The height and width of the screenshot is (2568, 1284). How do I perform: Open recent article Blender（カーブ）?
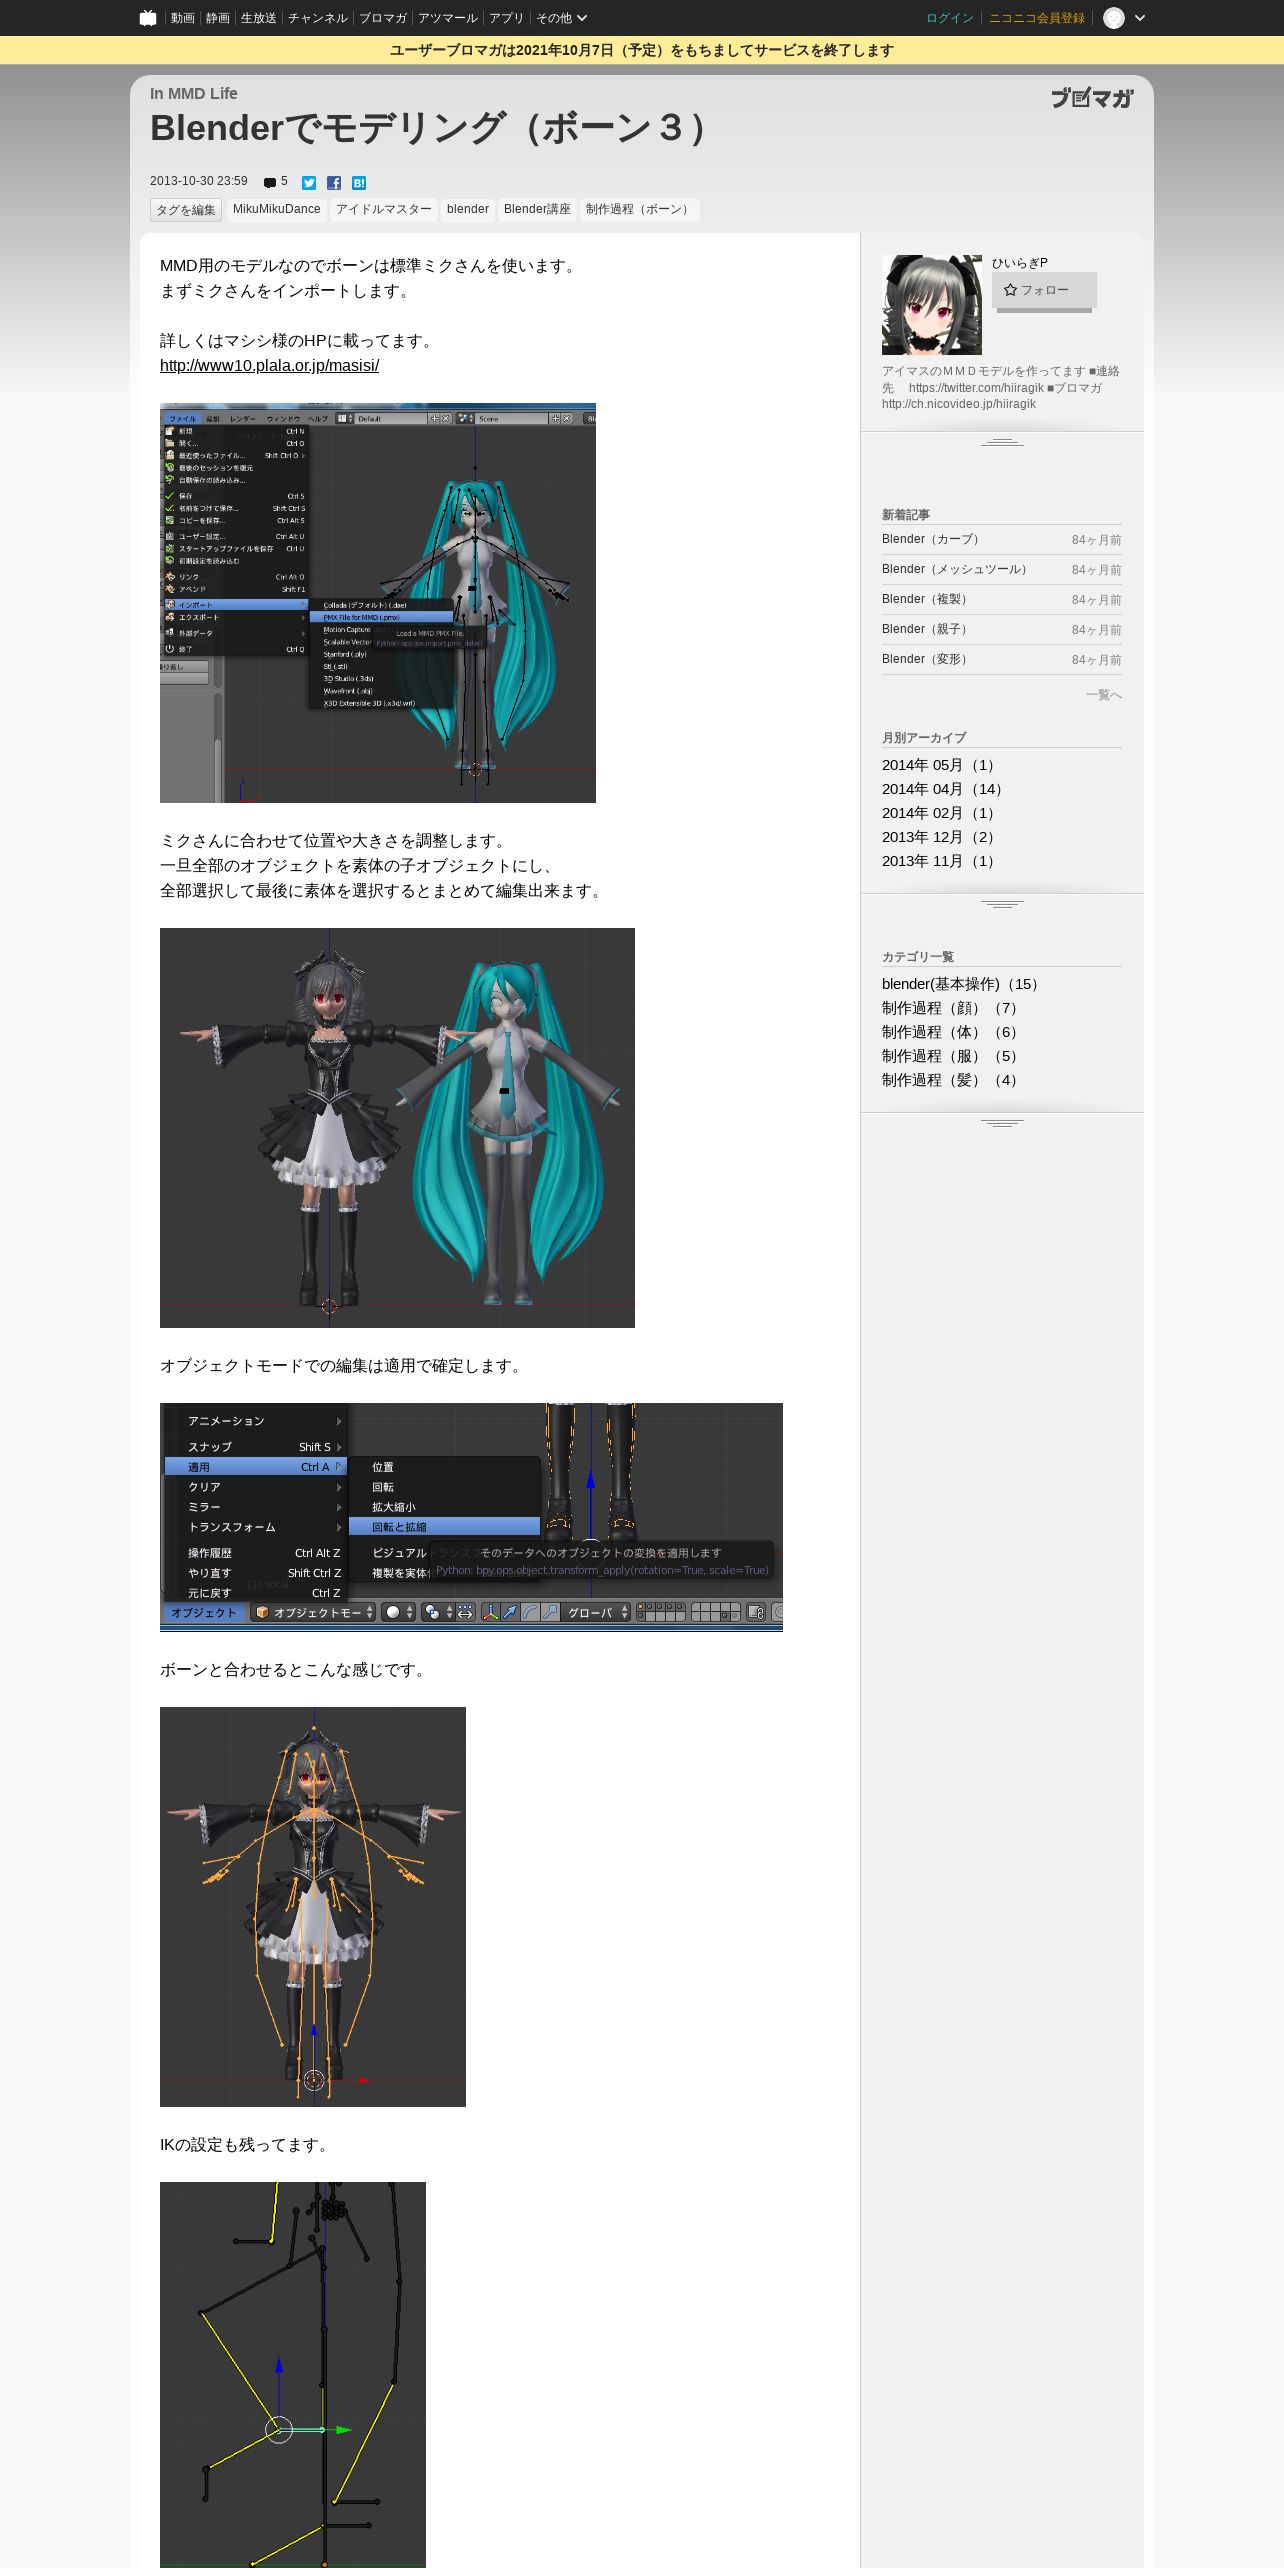(933, 539)
